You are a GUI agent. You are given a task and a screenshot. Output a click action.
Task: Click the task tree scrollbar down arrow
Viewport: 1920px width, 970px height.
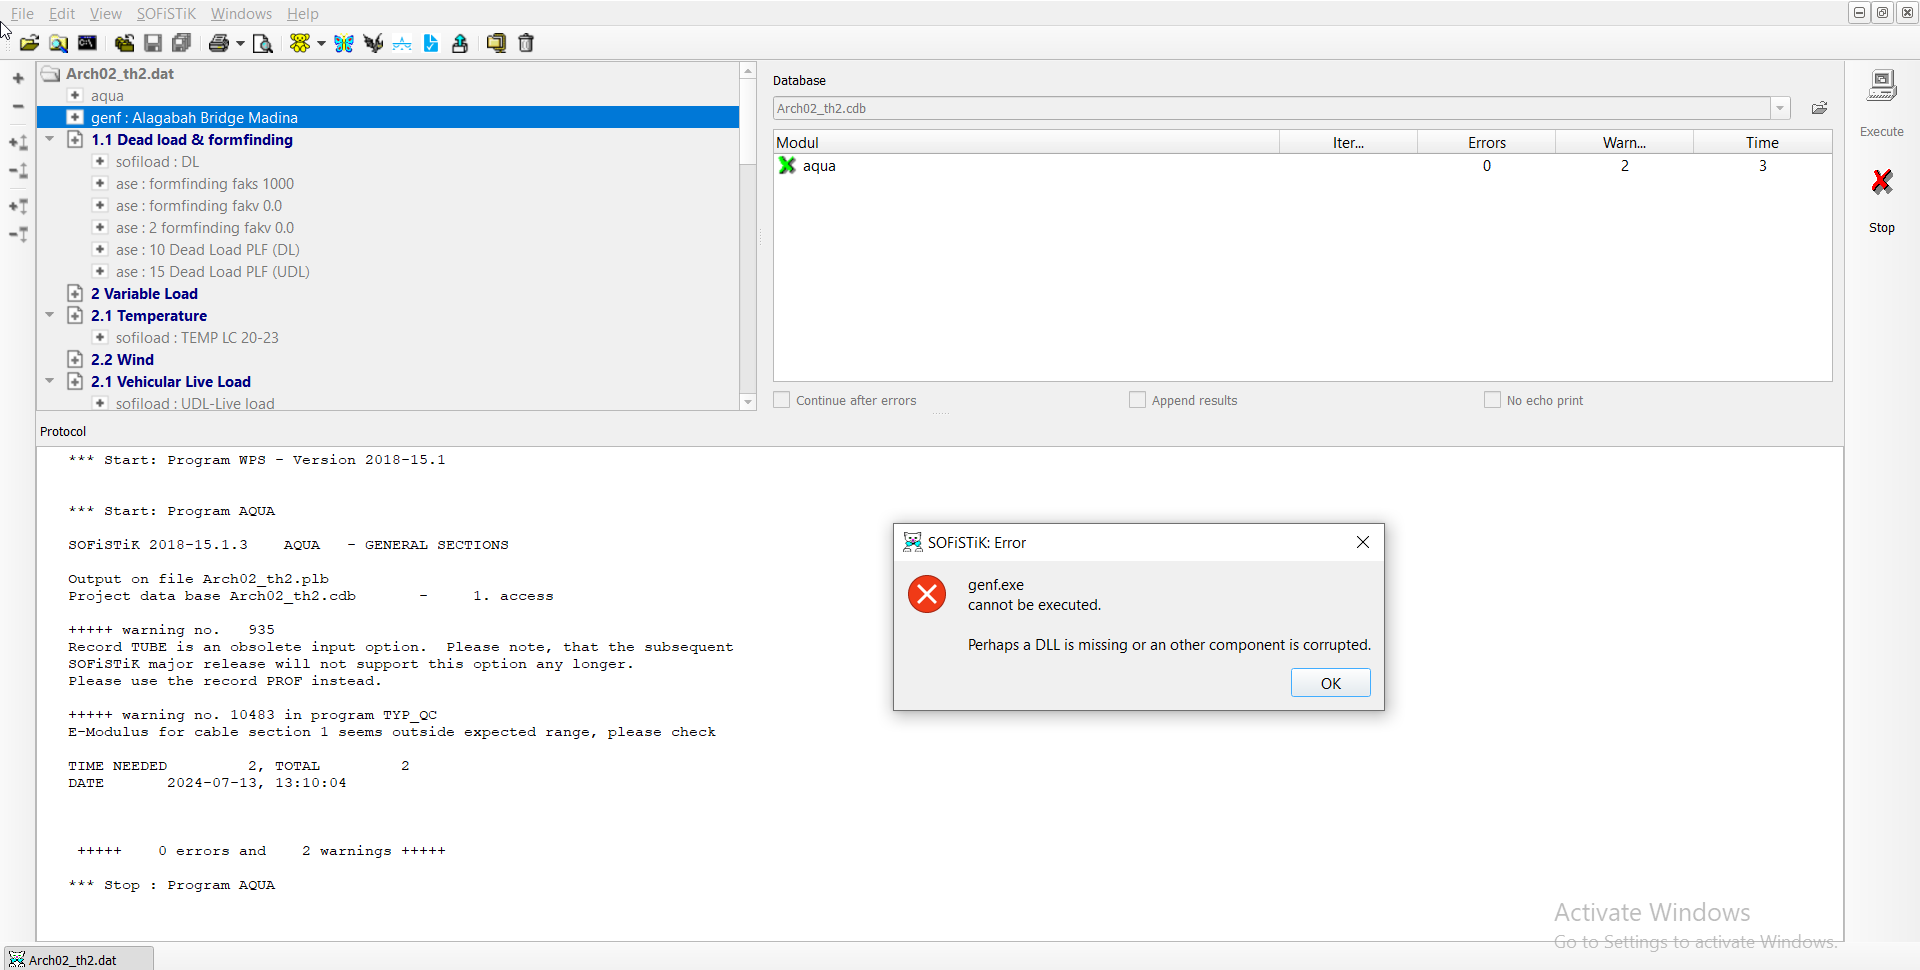tap(748, 402)
